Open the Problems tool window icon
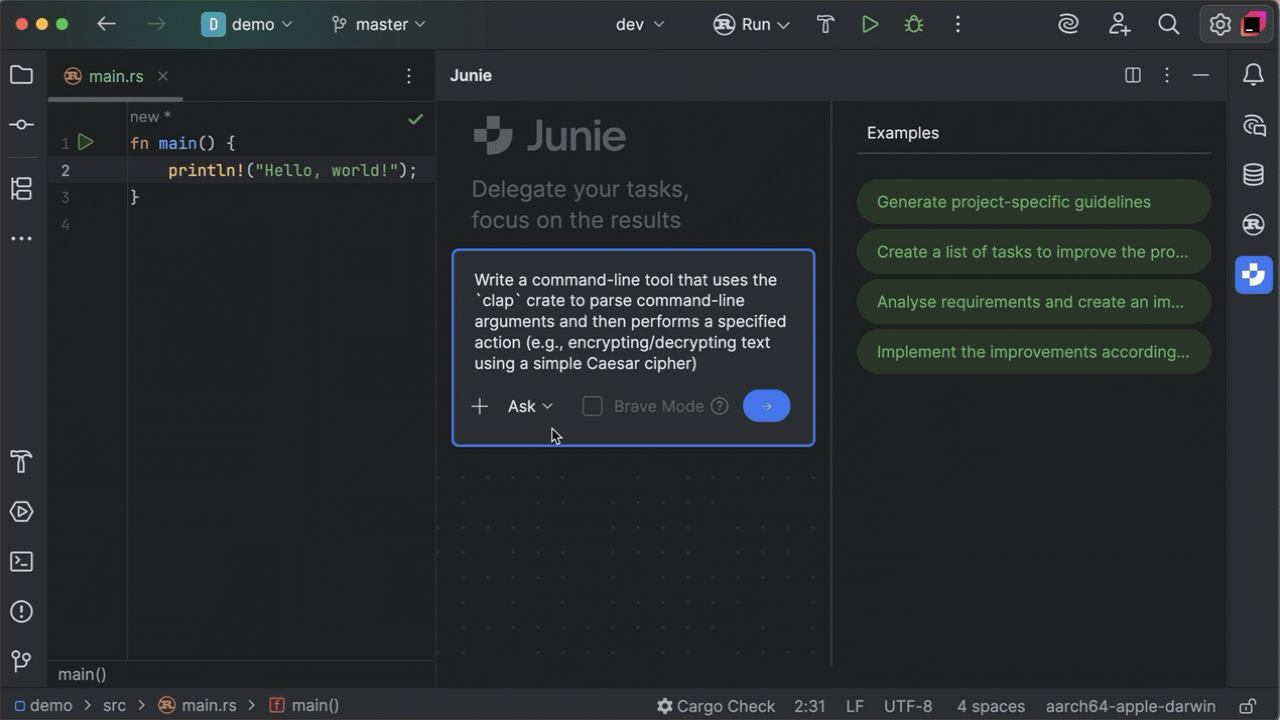Image resolution: width=1280 pixels, height=720 pixels. (21, 612)
